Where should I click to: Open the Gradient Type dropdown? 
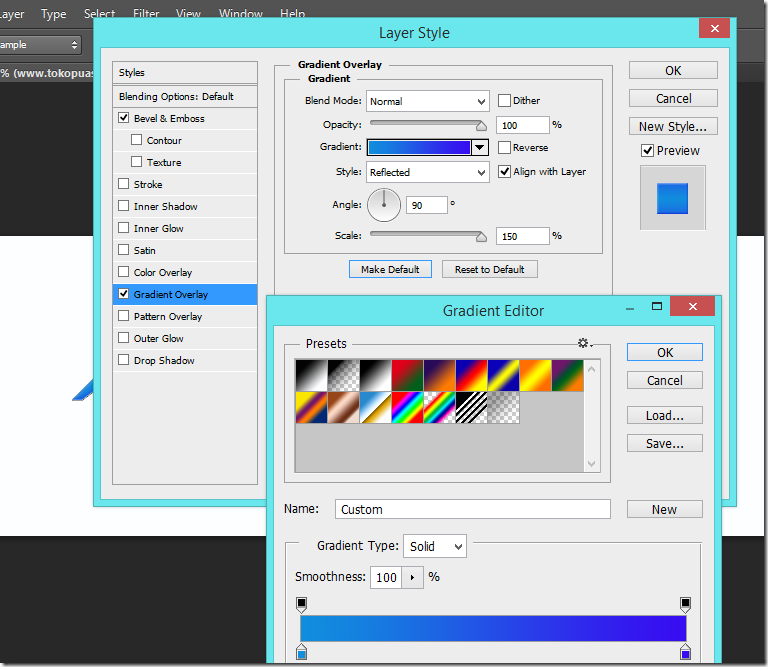point(435,546)
